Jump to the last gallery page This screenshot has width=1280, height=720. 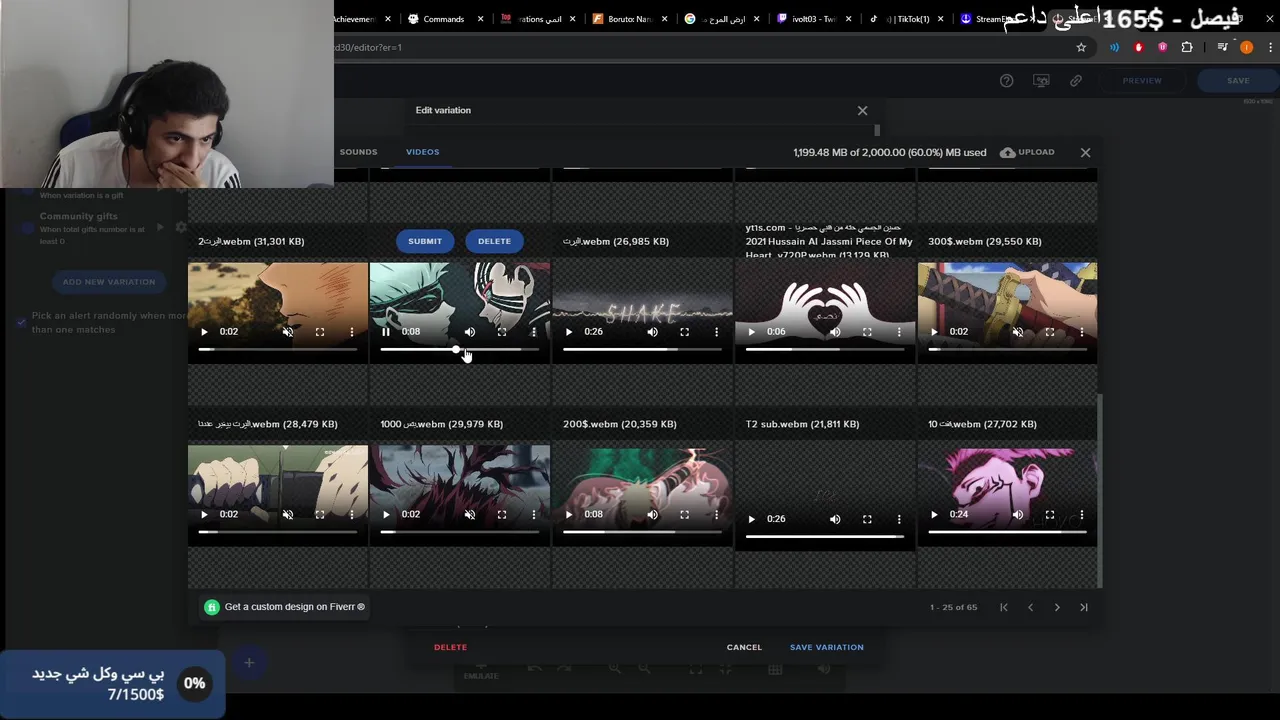click(1083, 607)
